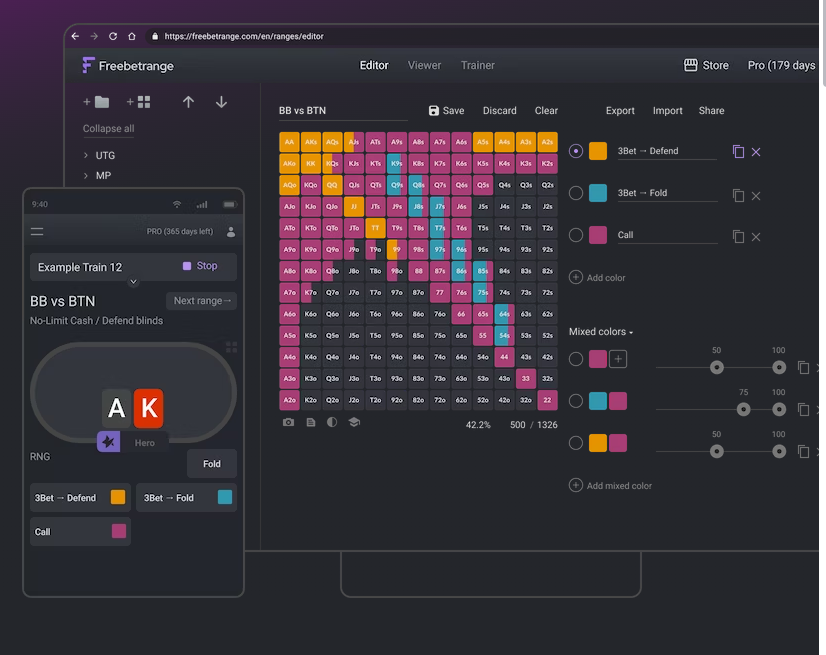Switch to the Trainer tab

tap(478, 65)
